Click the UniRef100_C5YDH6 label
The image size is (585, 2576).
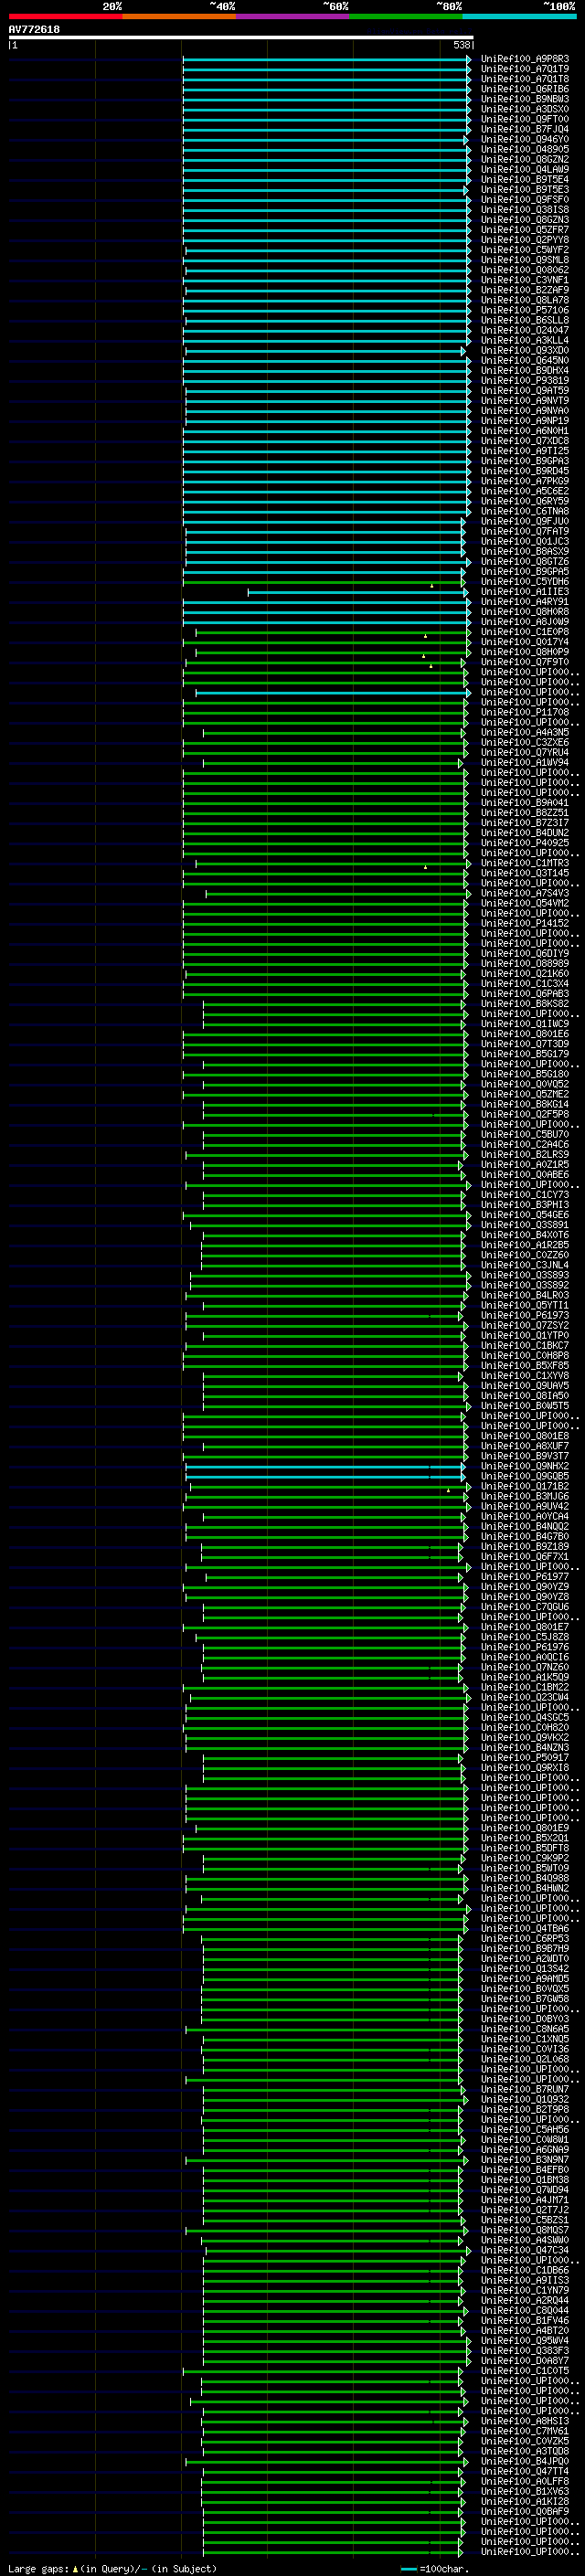click(525, 581)
